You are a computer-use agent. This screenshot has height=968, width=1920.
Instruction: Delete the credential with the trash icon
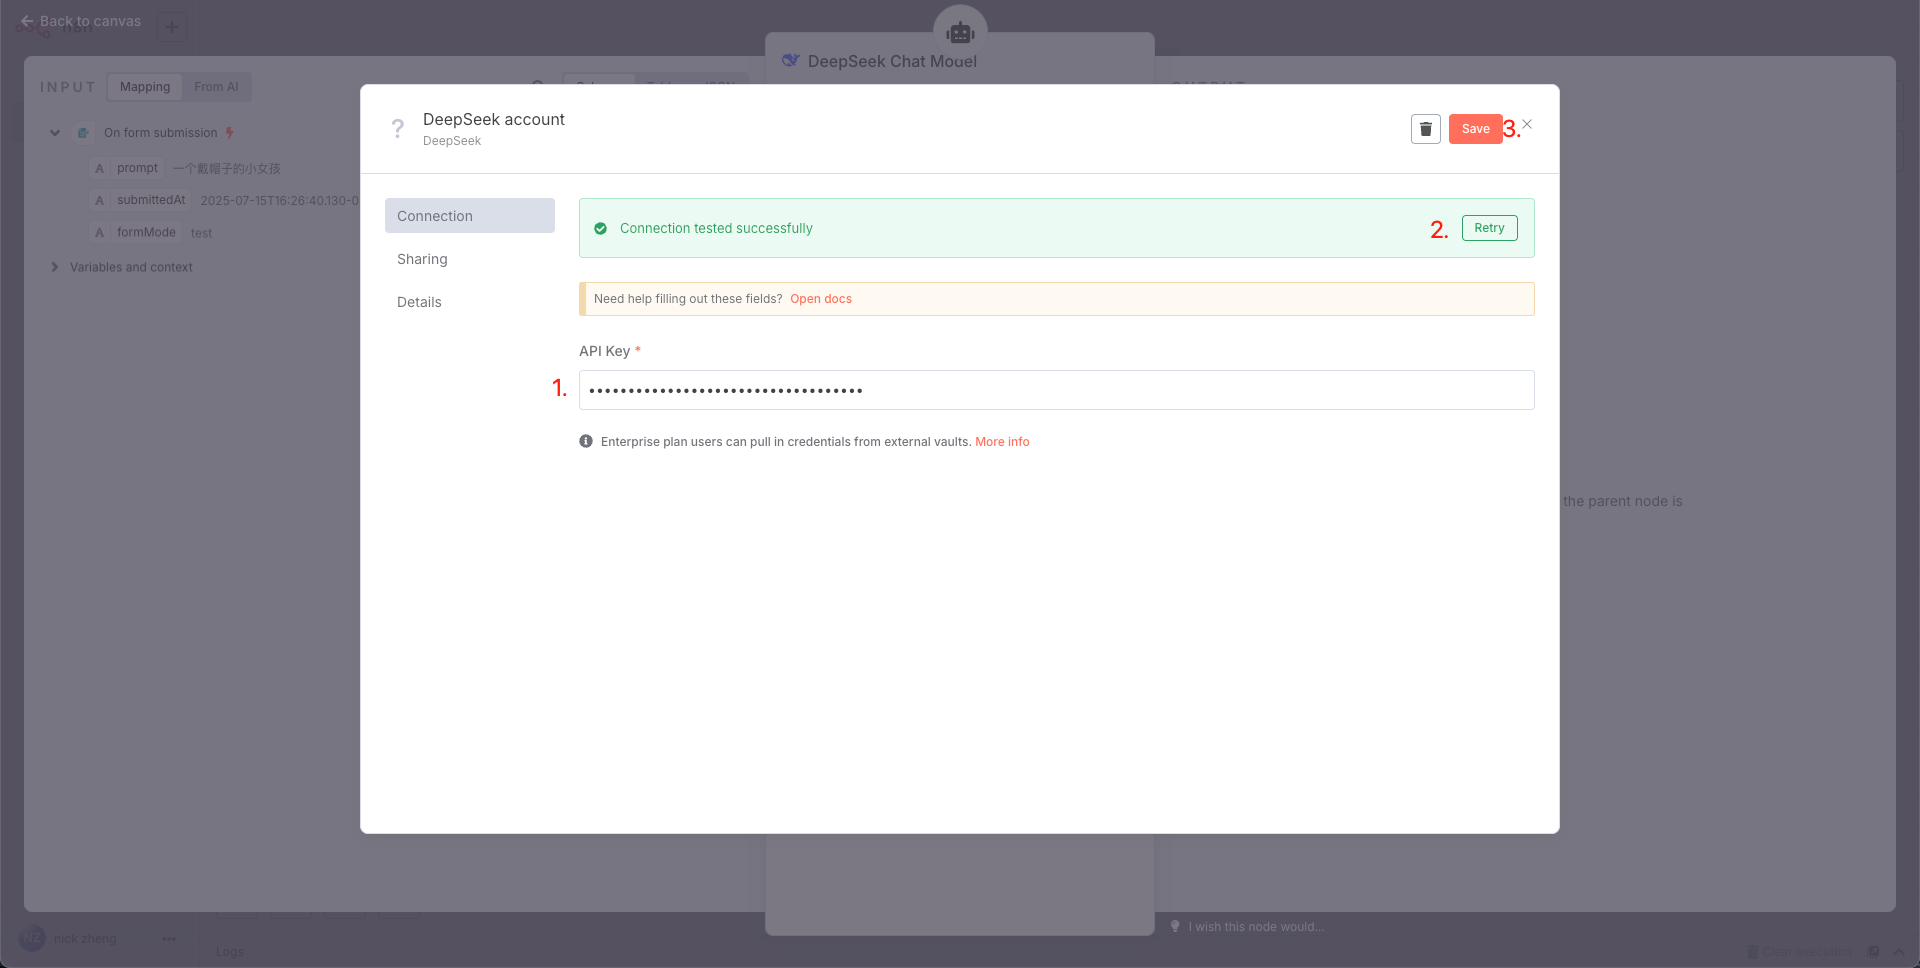[x=1425, y=129]
